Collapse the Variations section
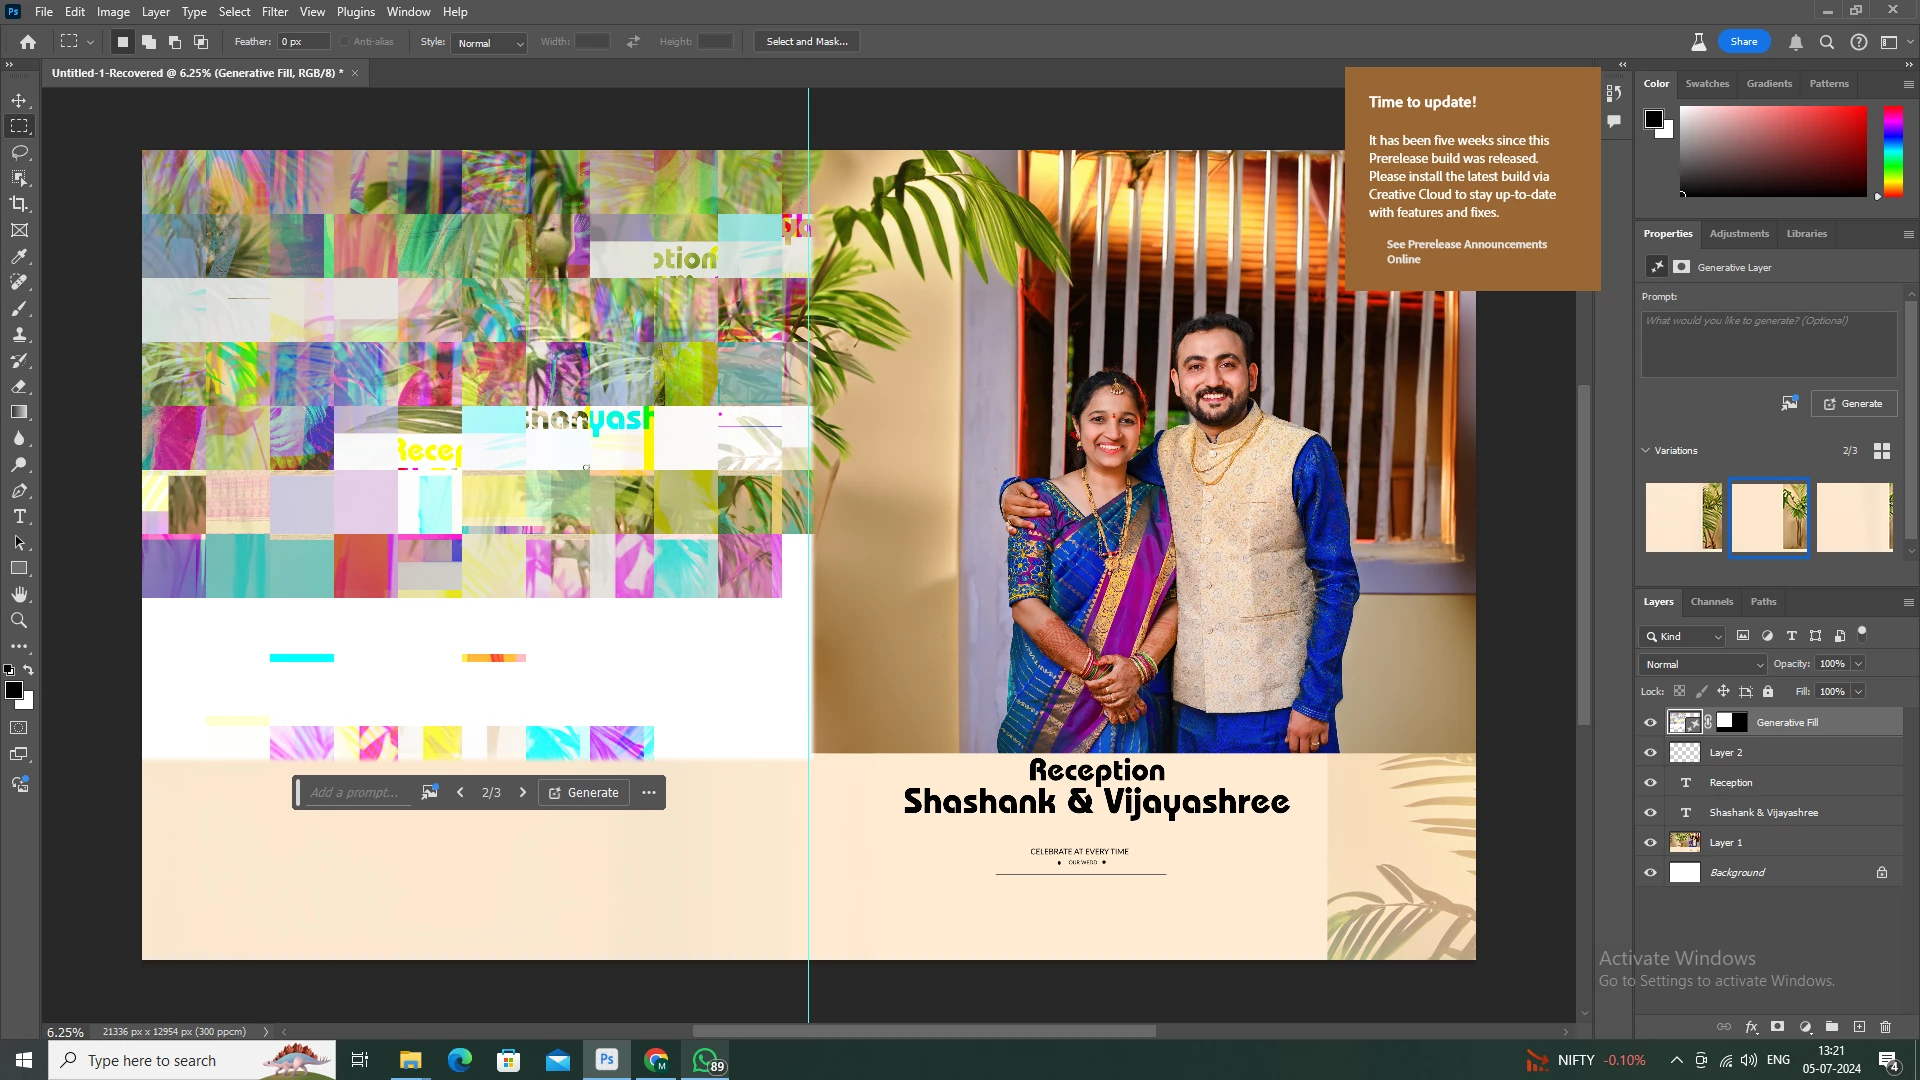 click(1646, 451)
